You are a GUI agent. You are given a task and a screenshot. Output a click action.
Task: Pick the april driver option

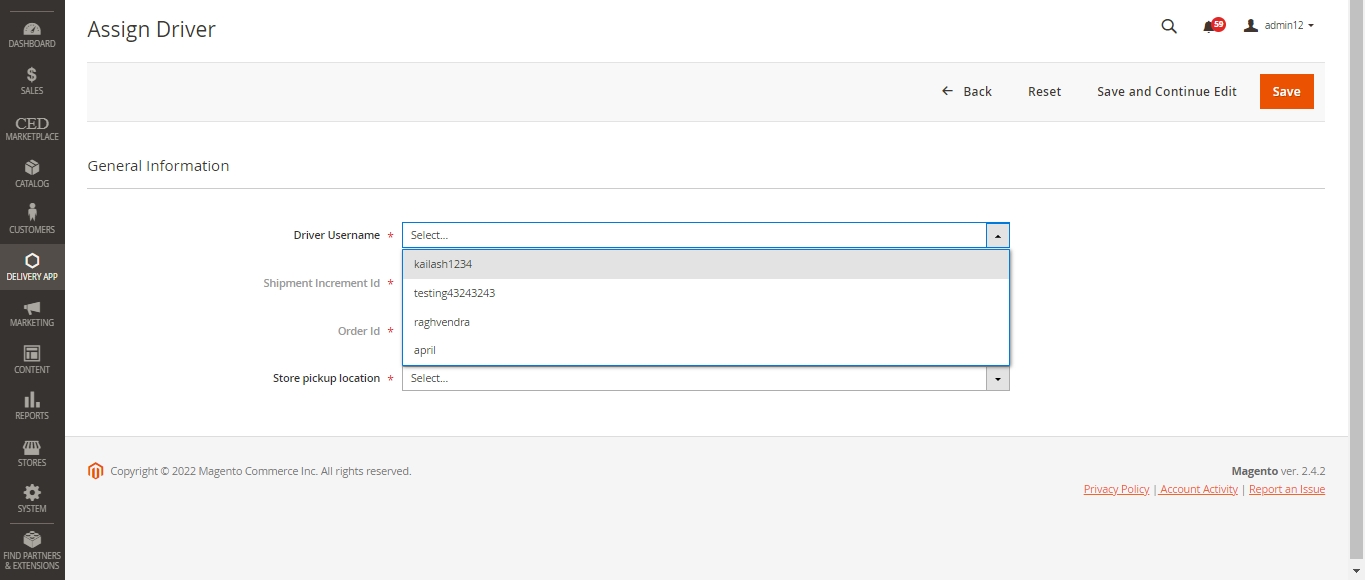425,351
